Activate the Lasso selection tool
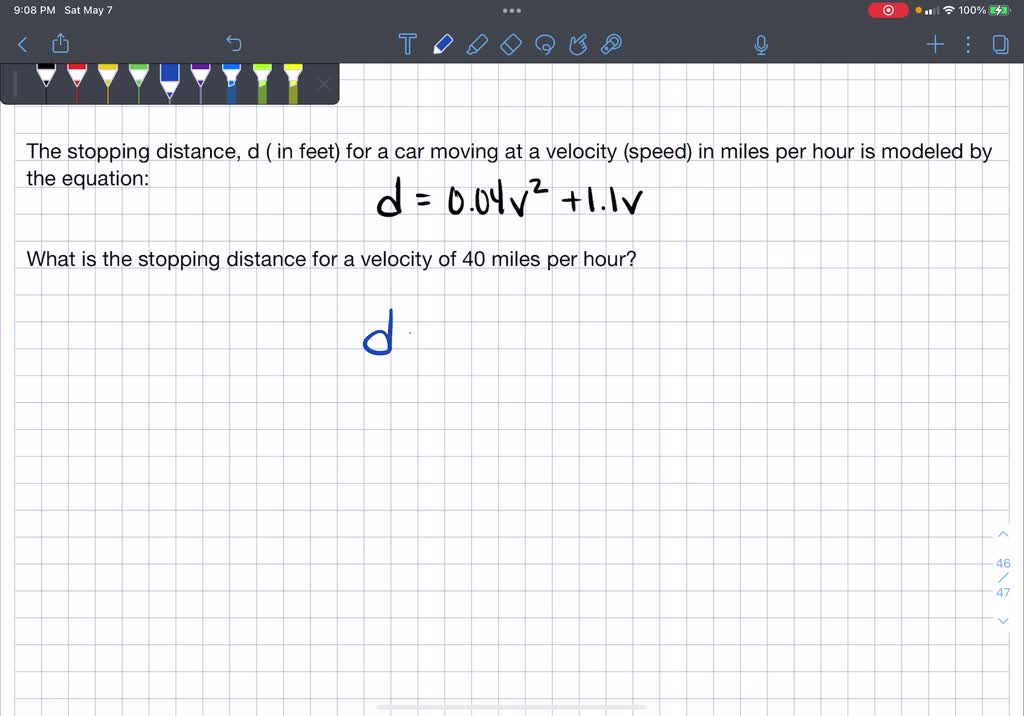 click(545, 44)
